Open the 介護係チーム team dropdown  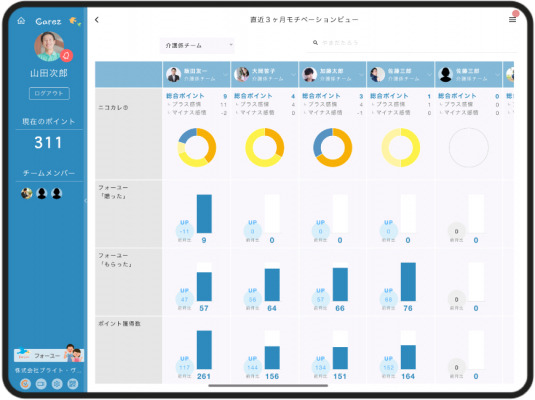[197, 45]
